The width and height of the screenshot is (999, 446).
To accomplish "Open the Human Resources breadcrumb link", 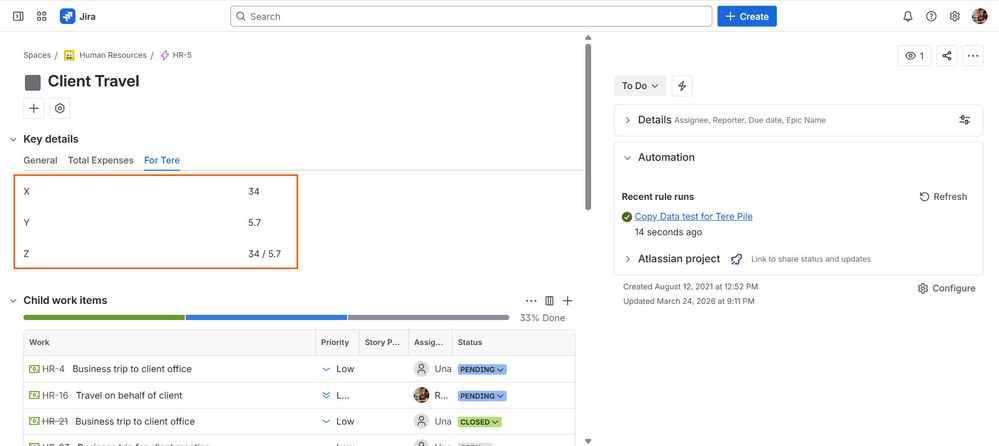I will click(x=113, y=55).
